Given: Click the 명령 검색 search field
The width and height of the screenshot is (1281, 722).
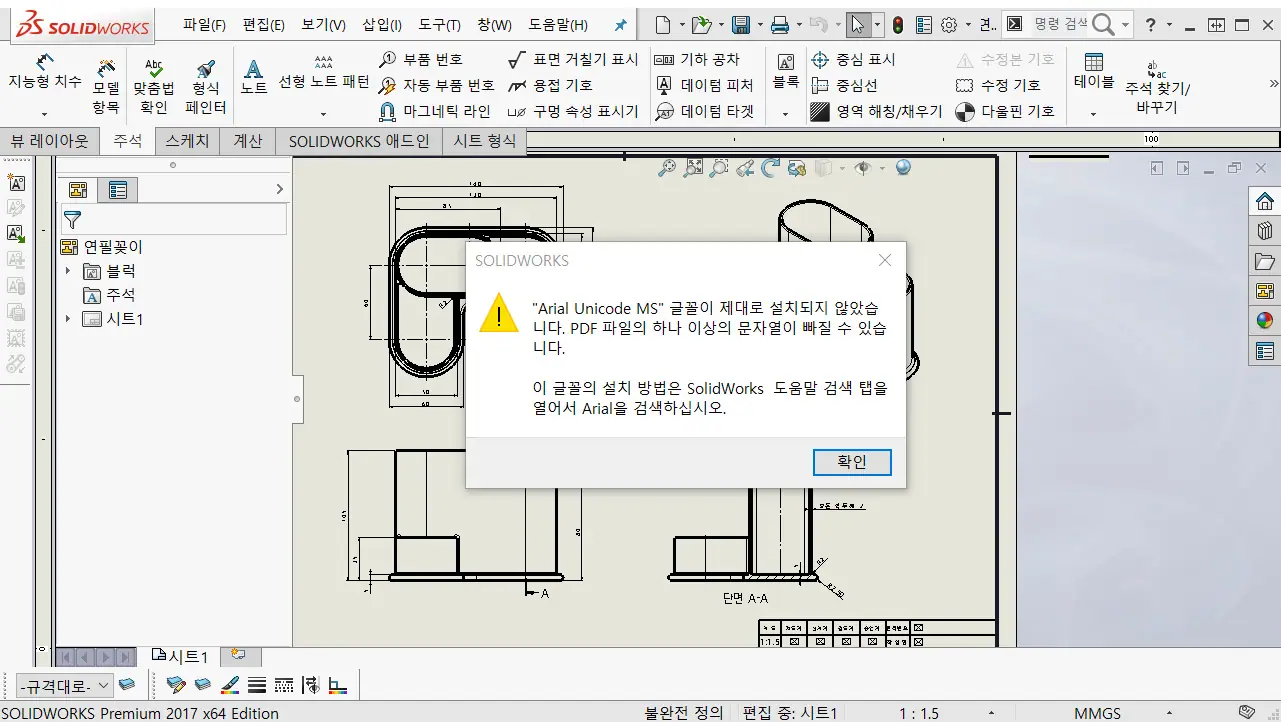Looking at the screenshot, I should [x=1061, y=24].
